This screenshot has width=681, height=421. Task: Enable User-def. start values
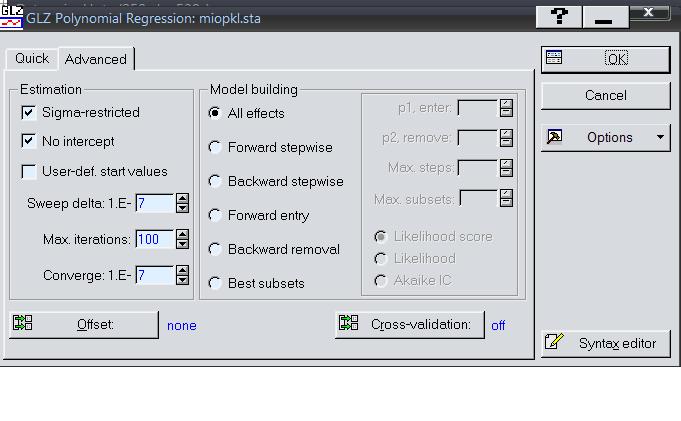coord(29,172)
